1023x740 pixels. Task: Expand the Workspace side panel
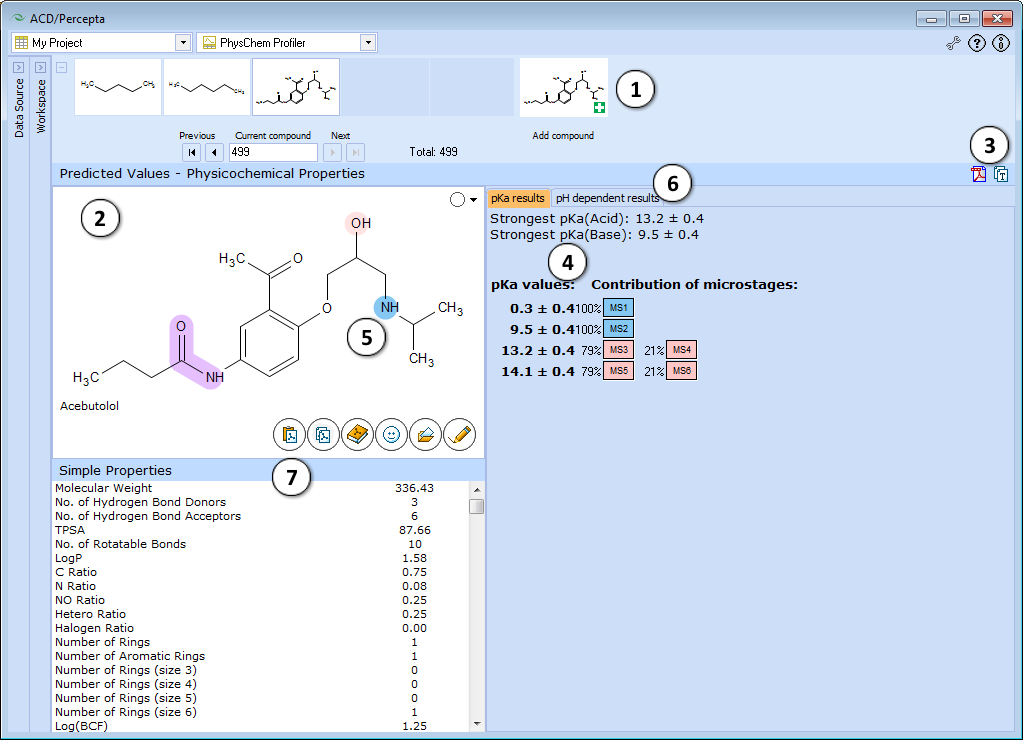(40, 67)
